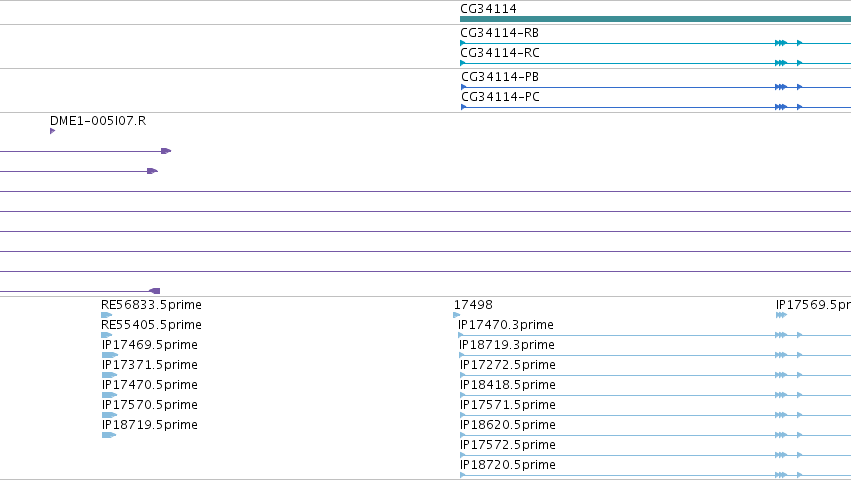Screen dimensions: 851x480
Task: Select the IP17470.3prime alignment label
Action: [506, 325]
